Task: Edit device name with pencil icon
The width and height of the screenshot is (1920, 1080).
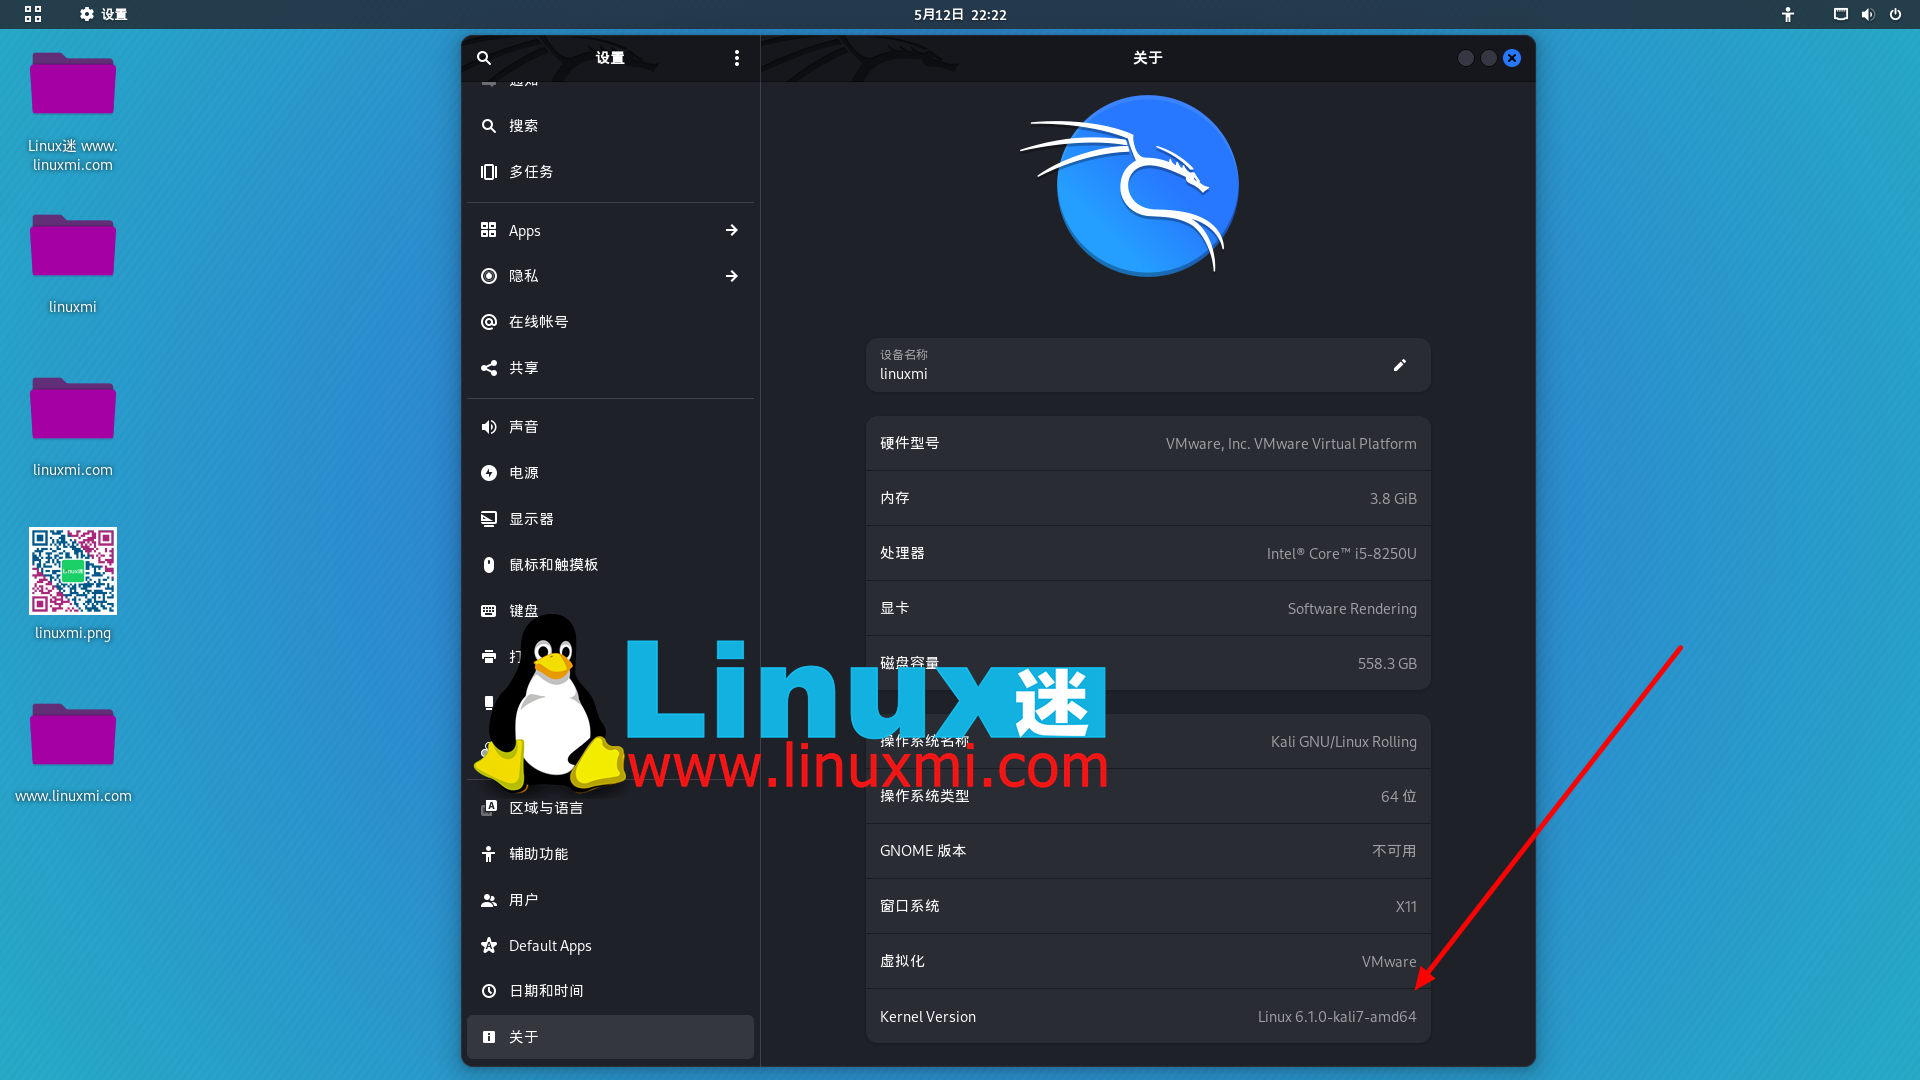Action: point(1399,365)
